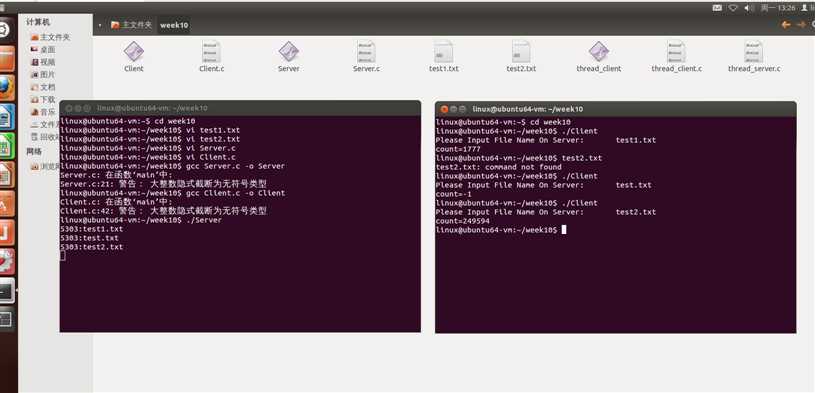
Task: Go forward with the file manager's forward arrow
Action: click(801, 24)
